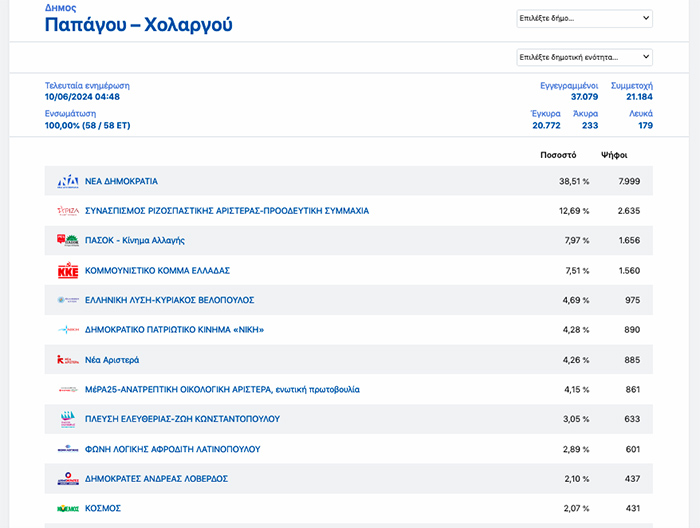
Task: Click the 'Ποσοστό' column header
Action: pos(558,155)
